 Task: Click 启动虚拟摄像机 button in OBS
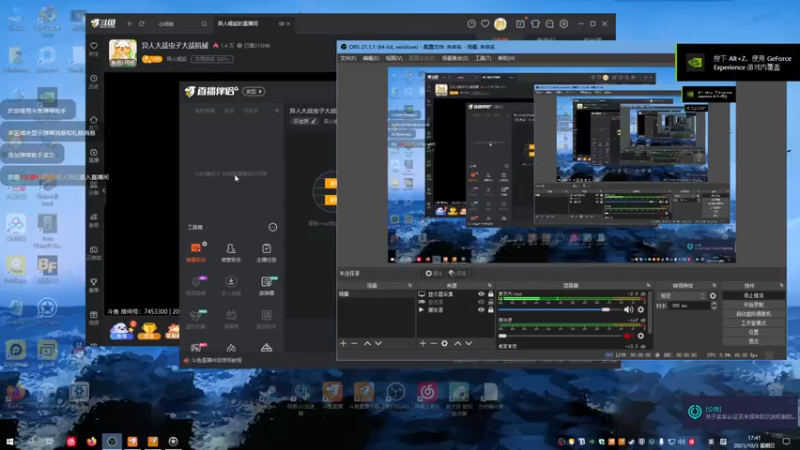pos(754,314)
